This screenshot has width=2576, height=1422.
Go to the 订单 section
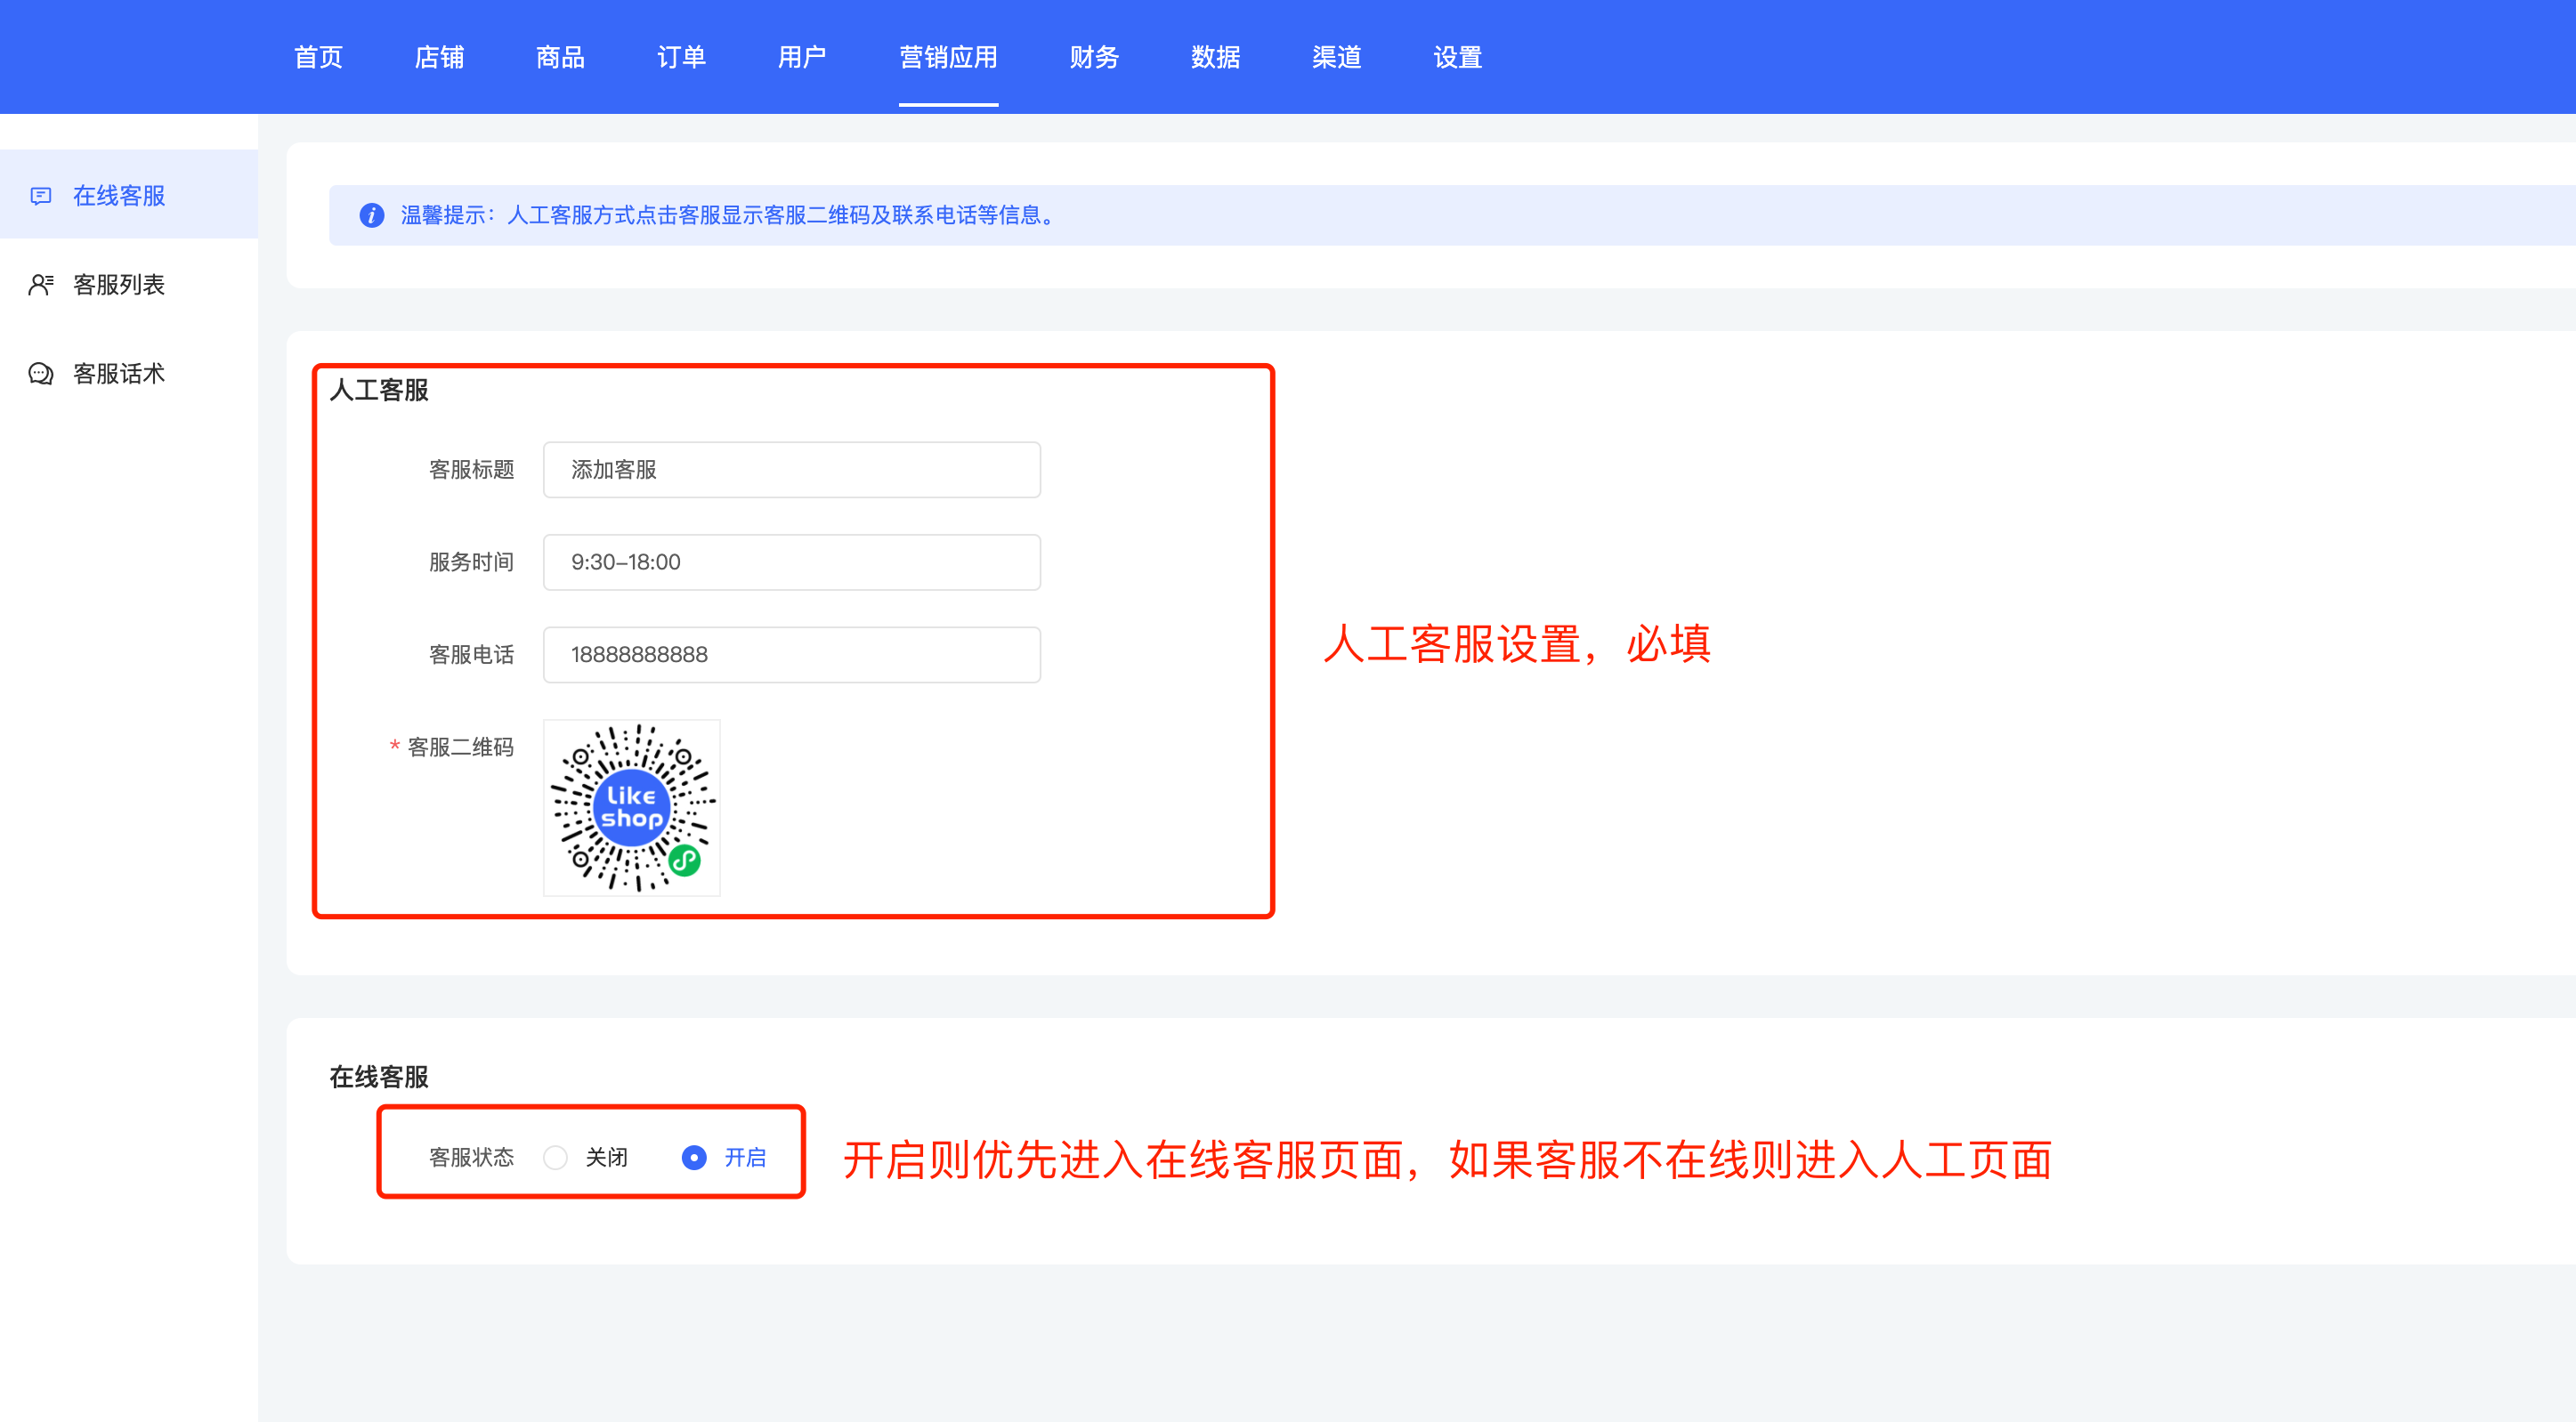tap(681, 57)
